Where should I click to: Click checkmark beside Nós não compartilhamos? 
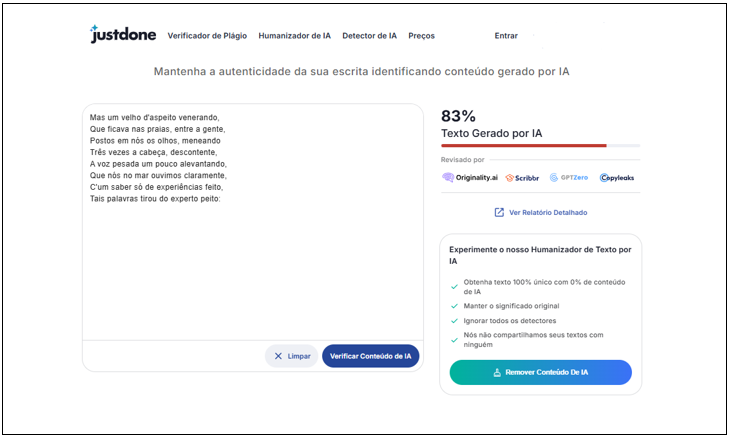pyautogui.click(x=454, y=340)
